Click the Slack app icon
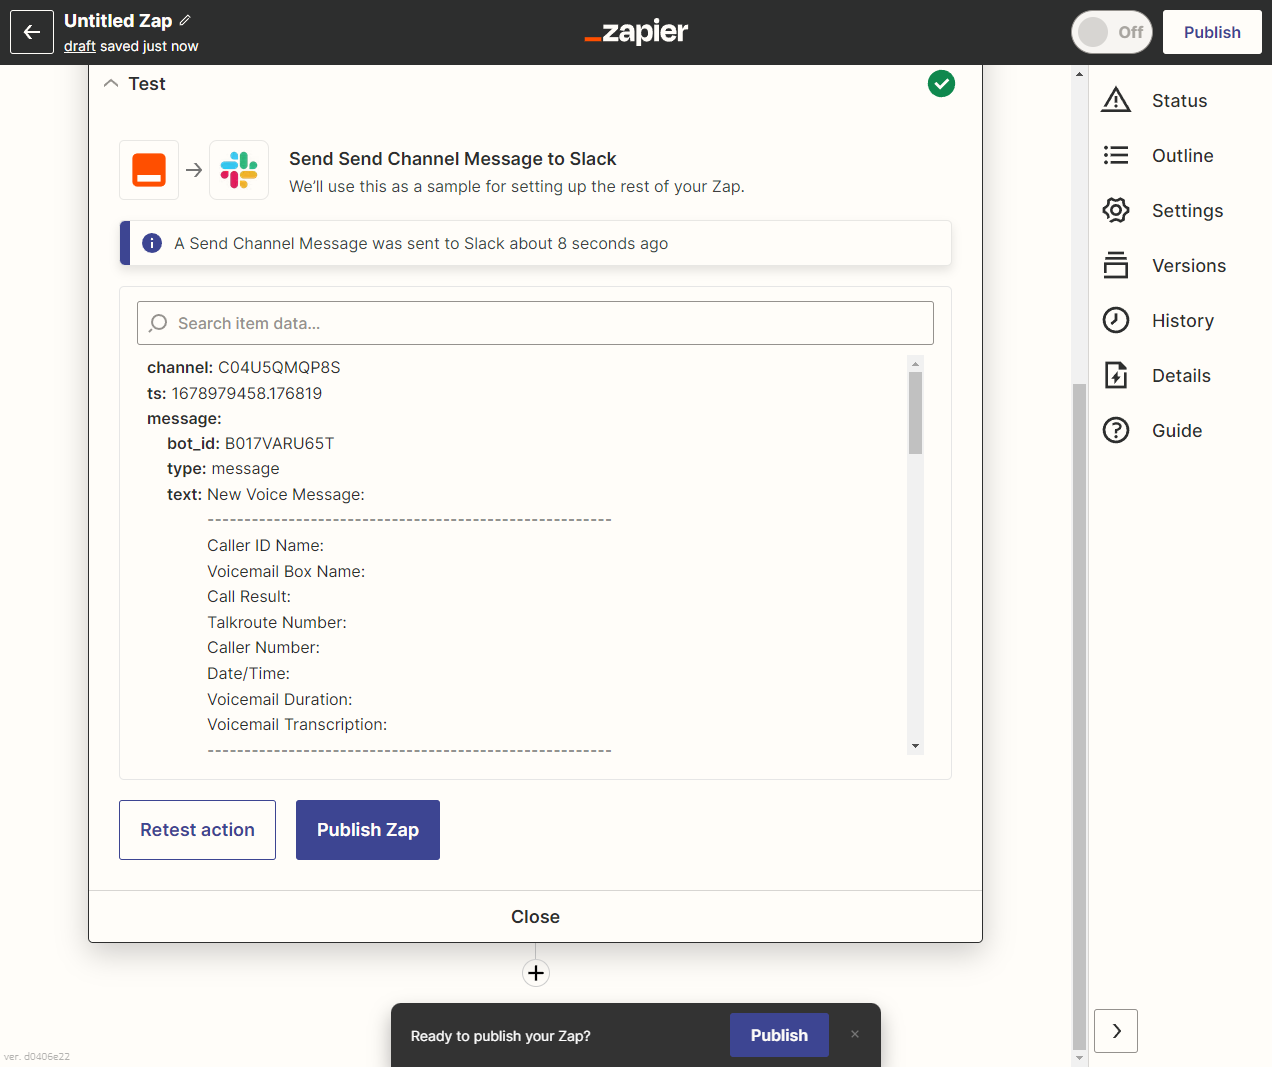 click(x=239, y=170)
